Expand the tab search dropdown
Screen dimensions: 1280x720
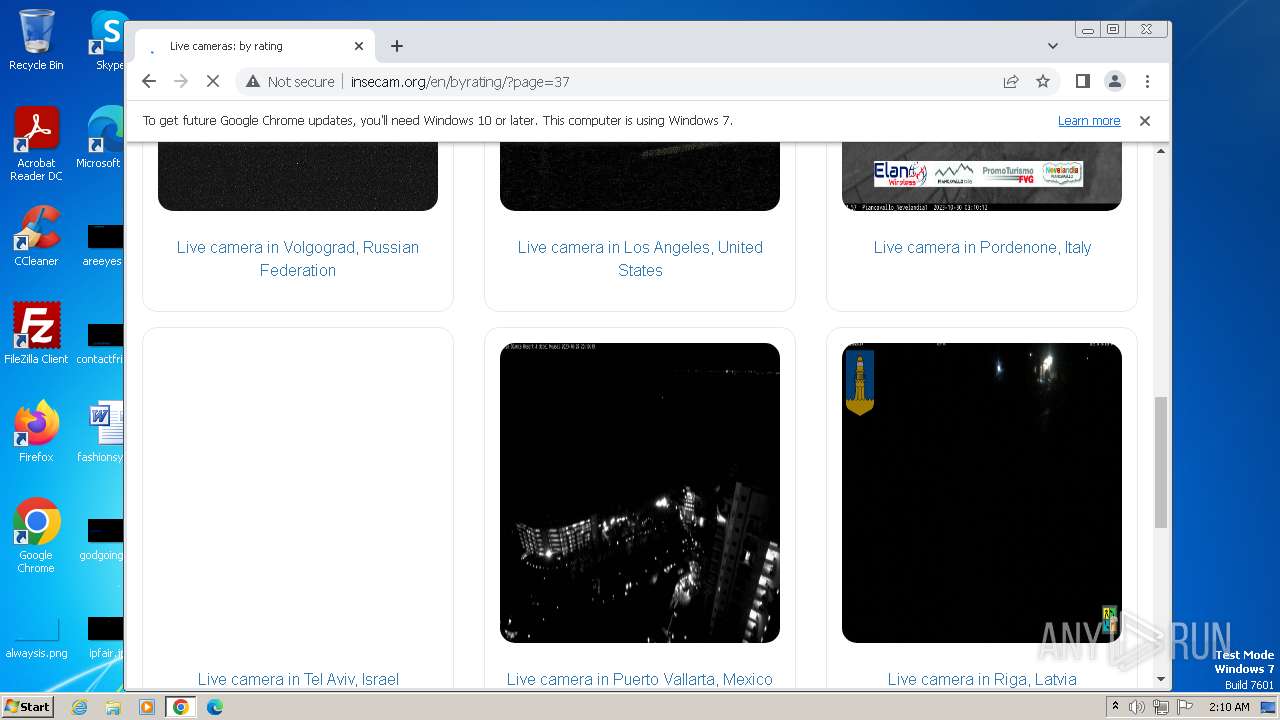(1053, 46)
